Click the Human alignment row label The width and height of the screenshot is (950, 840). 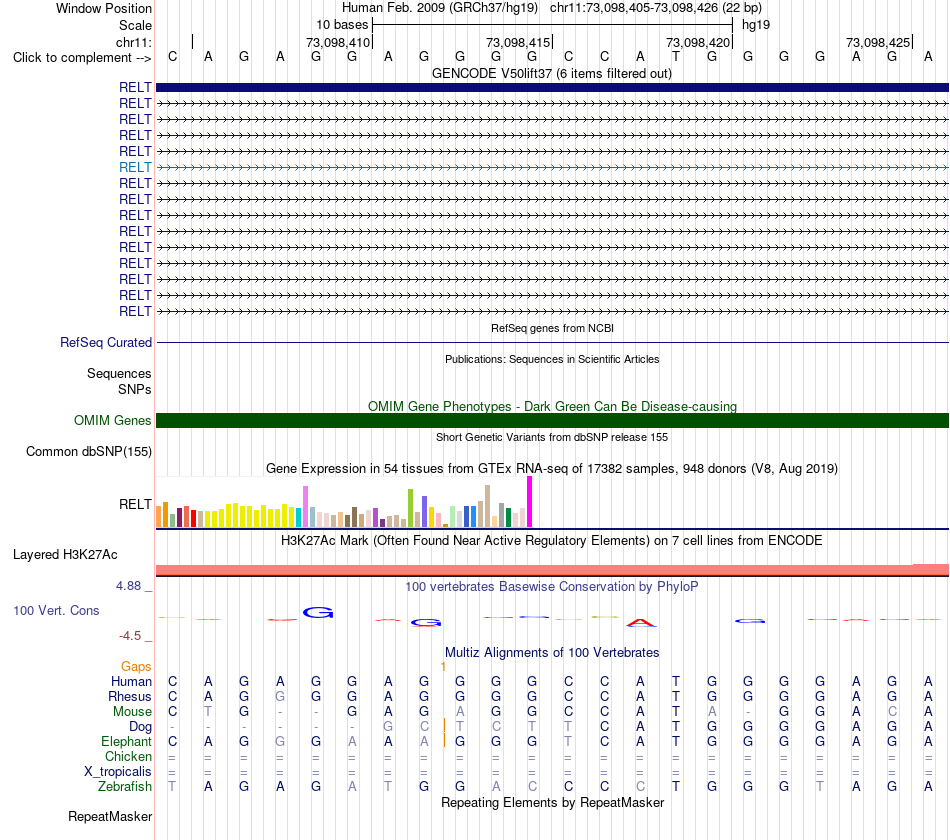click(x=131, y=682)
